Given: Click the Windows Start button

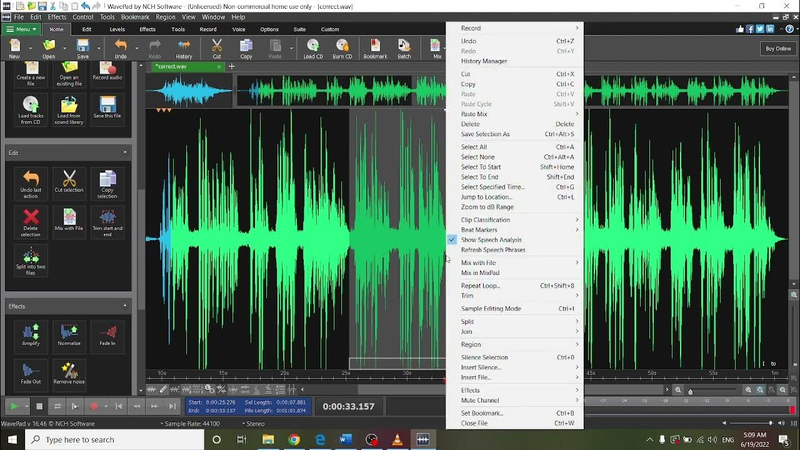Looking at the screenshot, I should [x=12, y=439].
